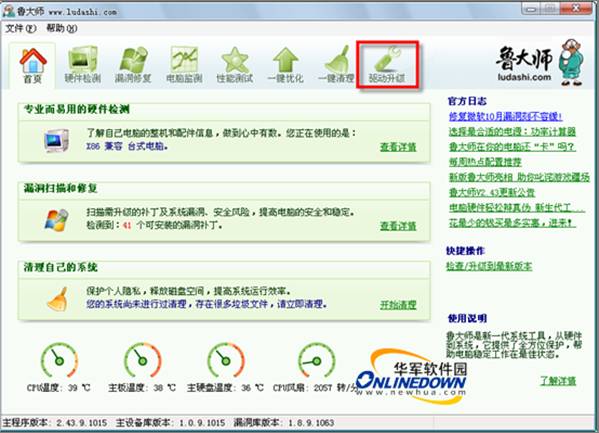Click 主硬盘温度: 36 ℃ reading
Image resolution: width=599 pixels, height=433 pixels.
pos(225,388)
